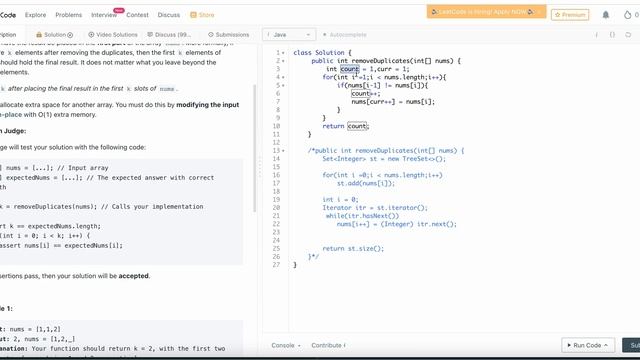Collapse the if-block fold at line 5
Image resolution: width=640 pixels, height=360 pixels.
click(283, 85)
